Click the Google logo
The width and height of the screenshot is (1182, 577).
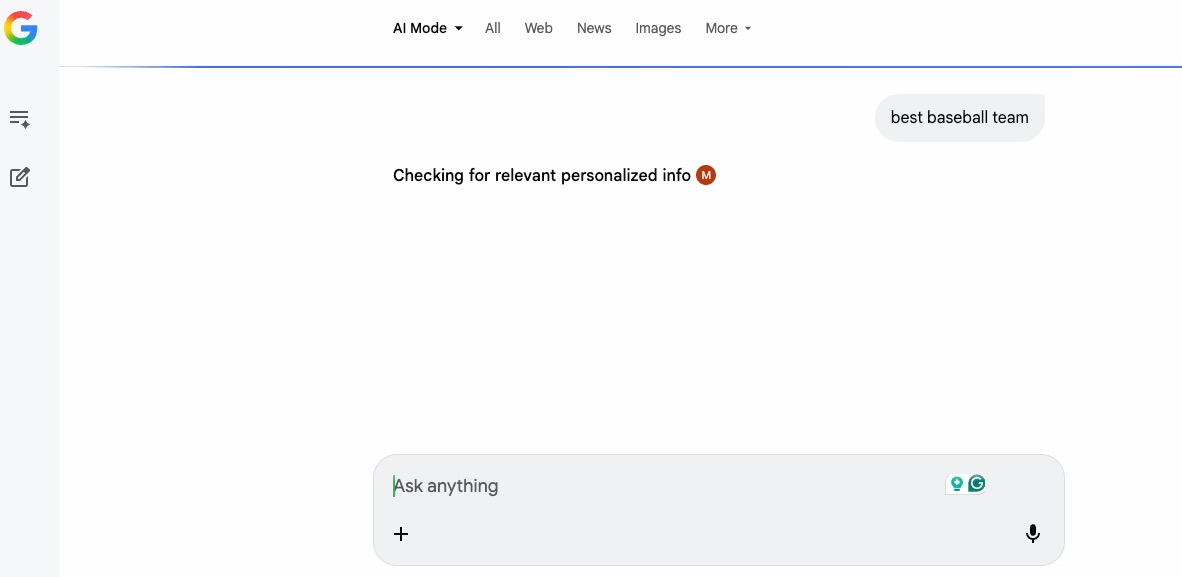pos(21,28)
